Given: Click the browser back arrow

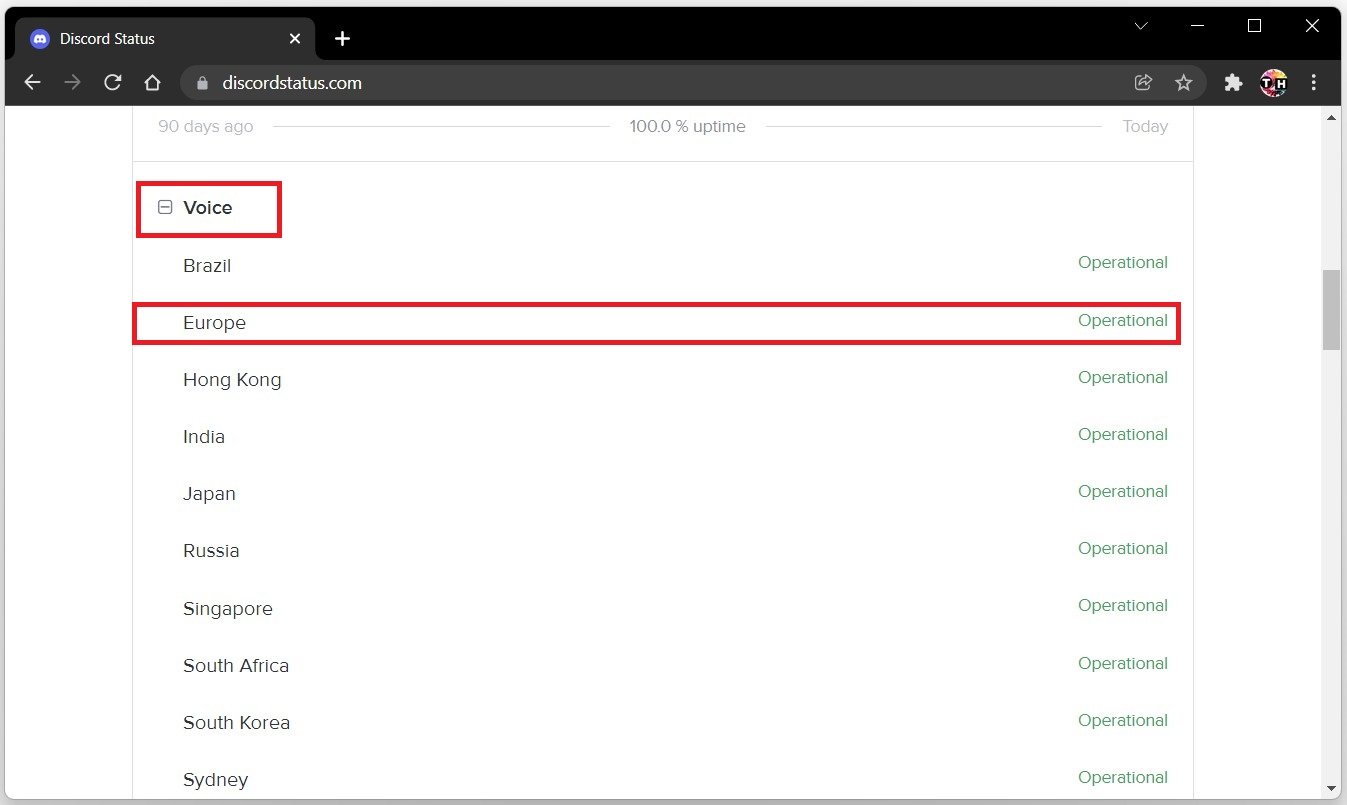Looking at the screenshot, I should pyautogui.click(x=32, y=83).
